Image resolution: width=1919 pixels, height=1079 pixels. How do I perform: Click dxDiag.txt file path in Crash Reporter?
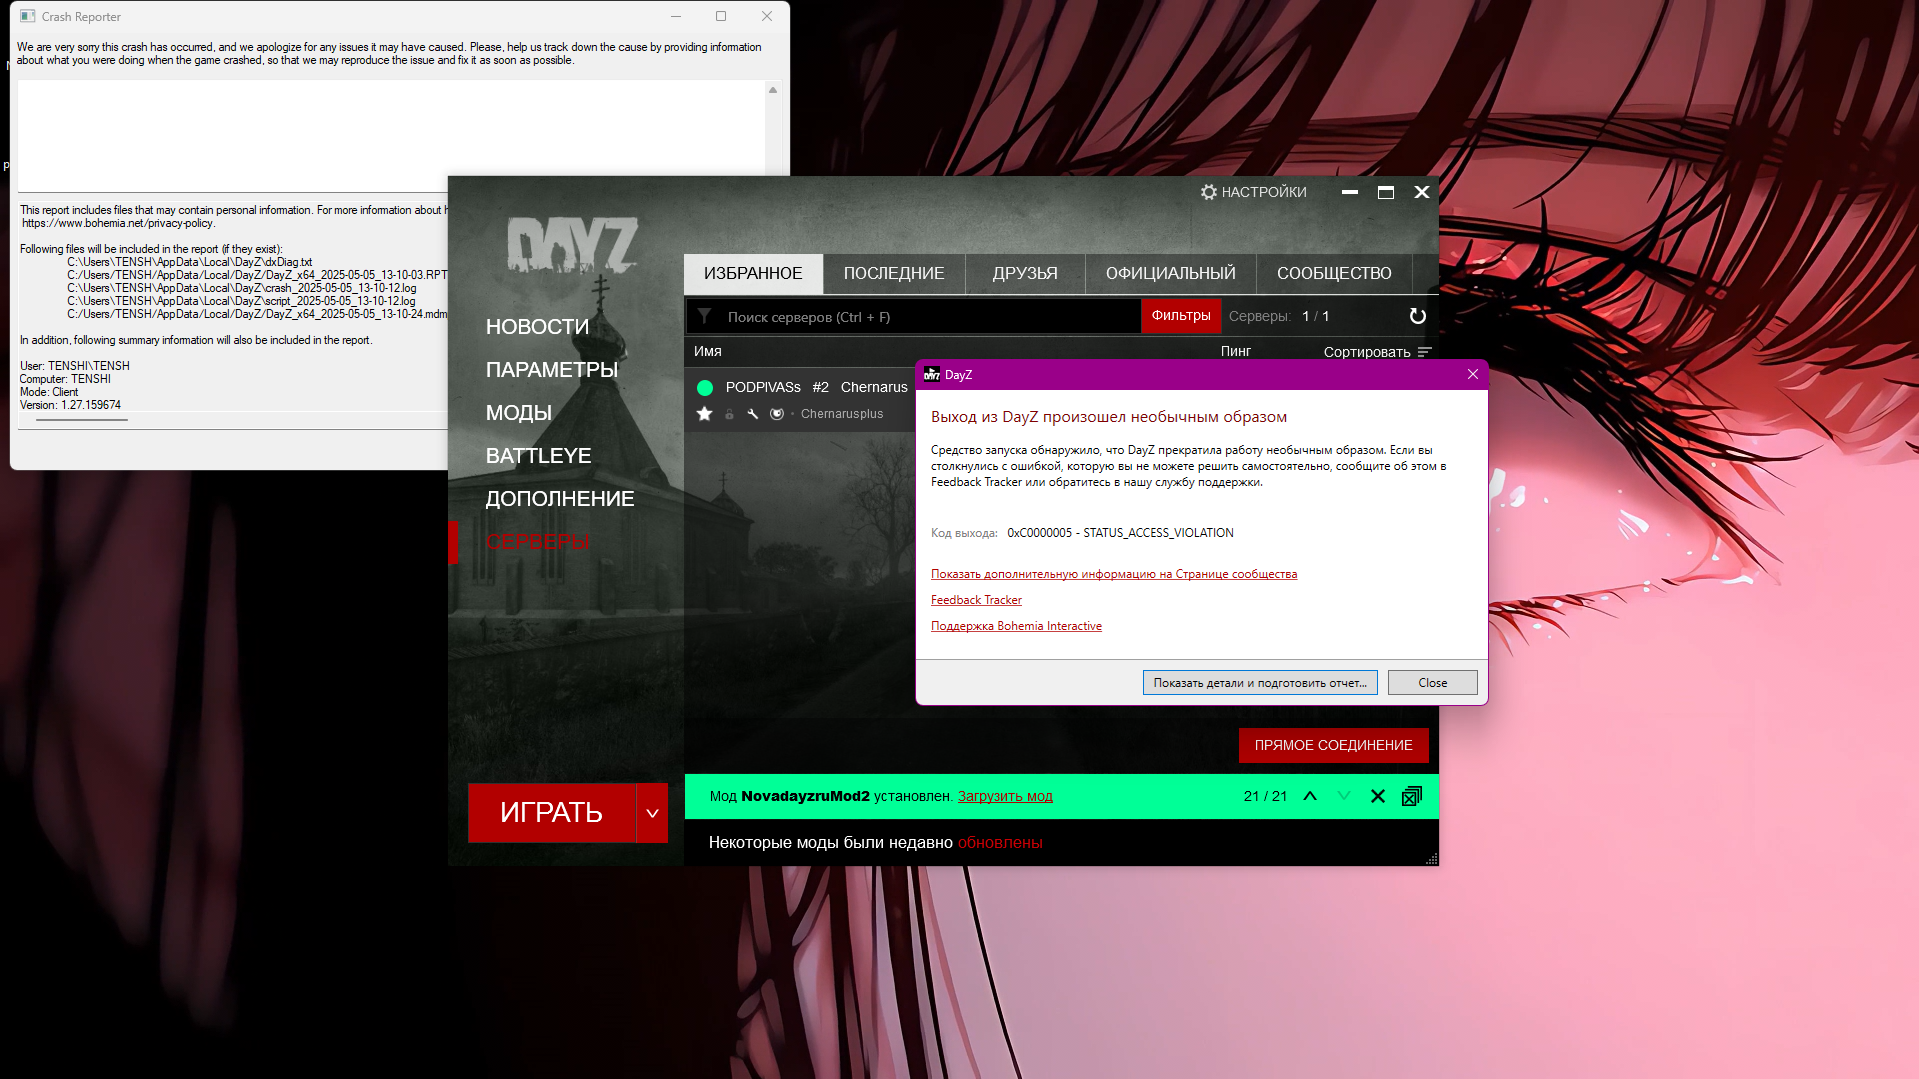pyautogui.click(x=190, y=262)
